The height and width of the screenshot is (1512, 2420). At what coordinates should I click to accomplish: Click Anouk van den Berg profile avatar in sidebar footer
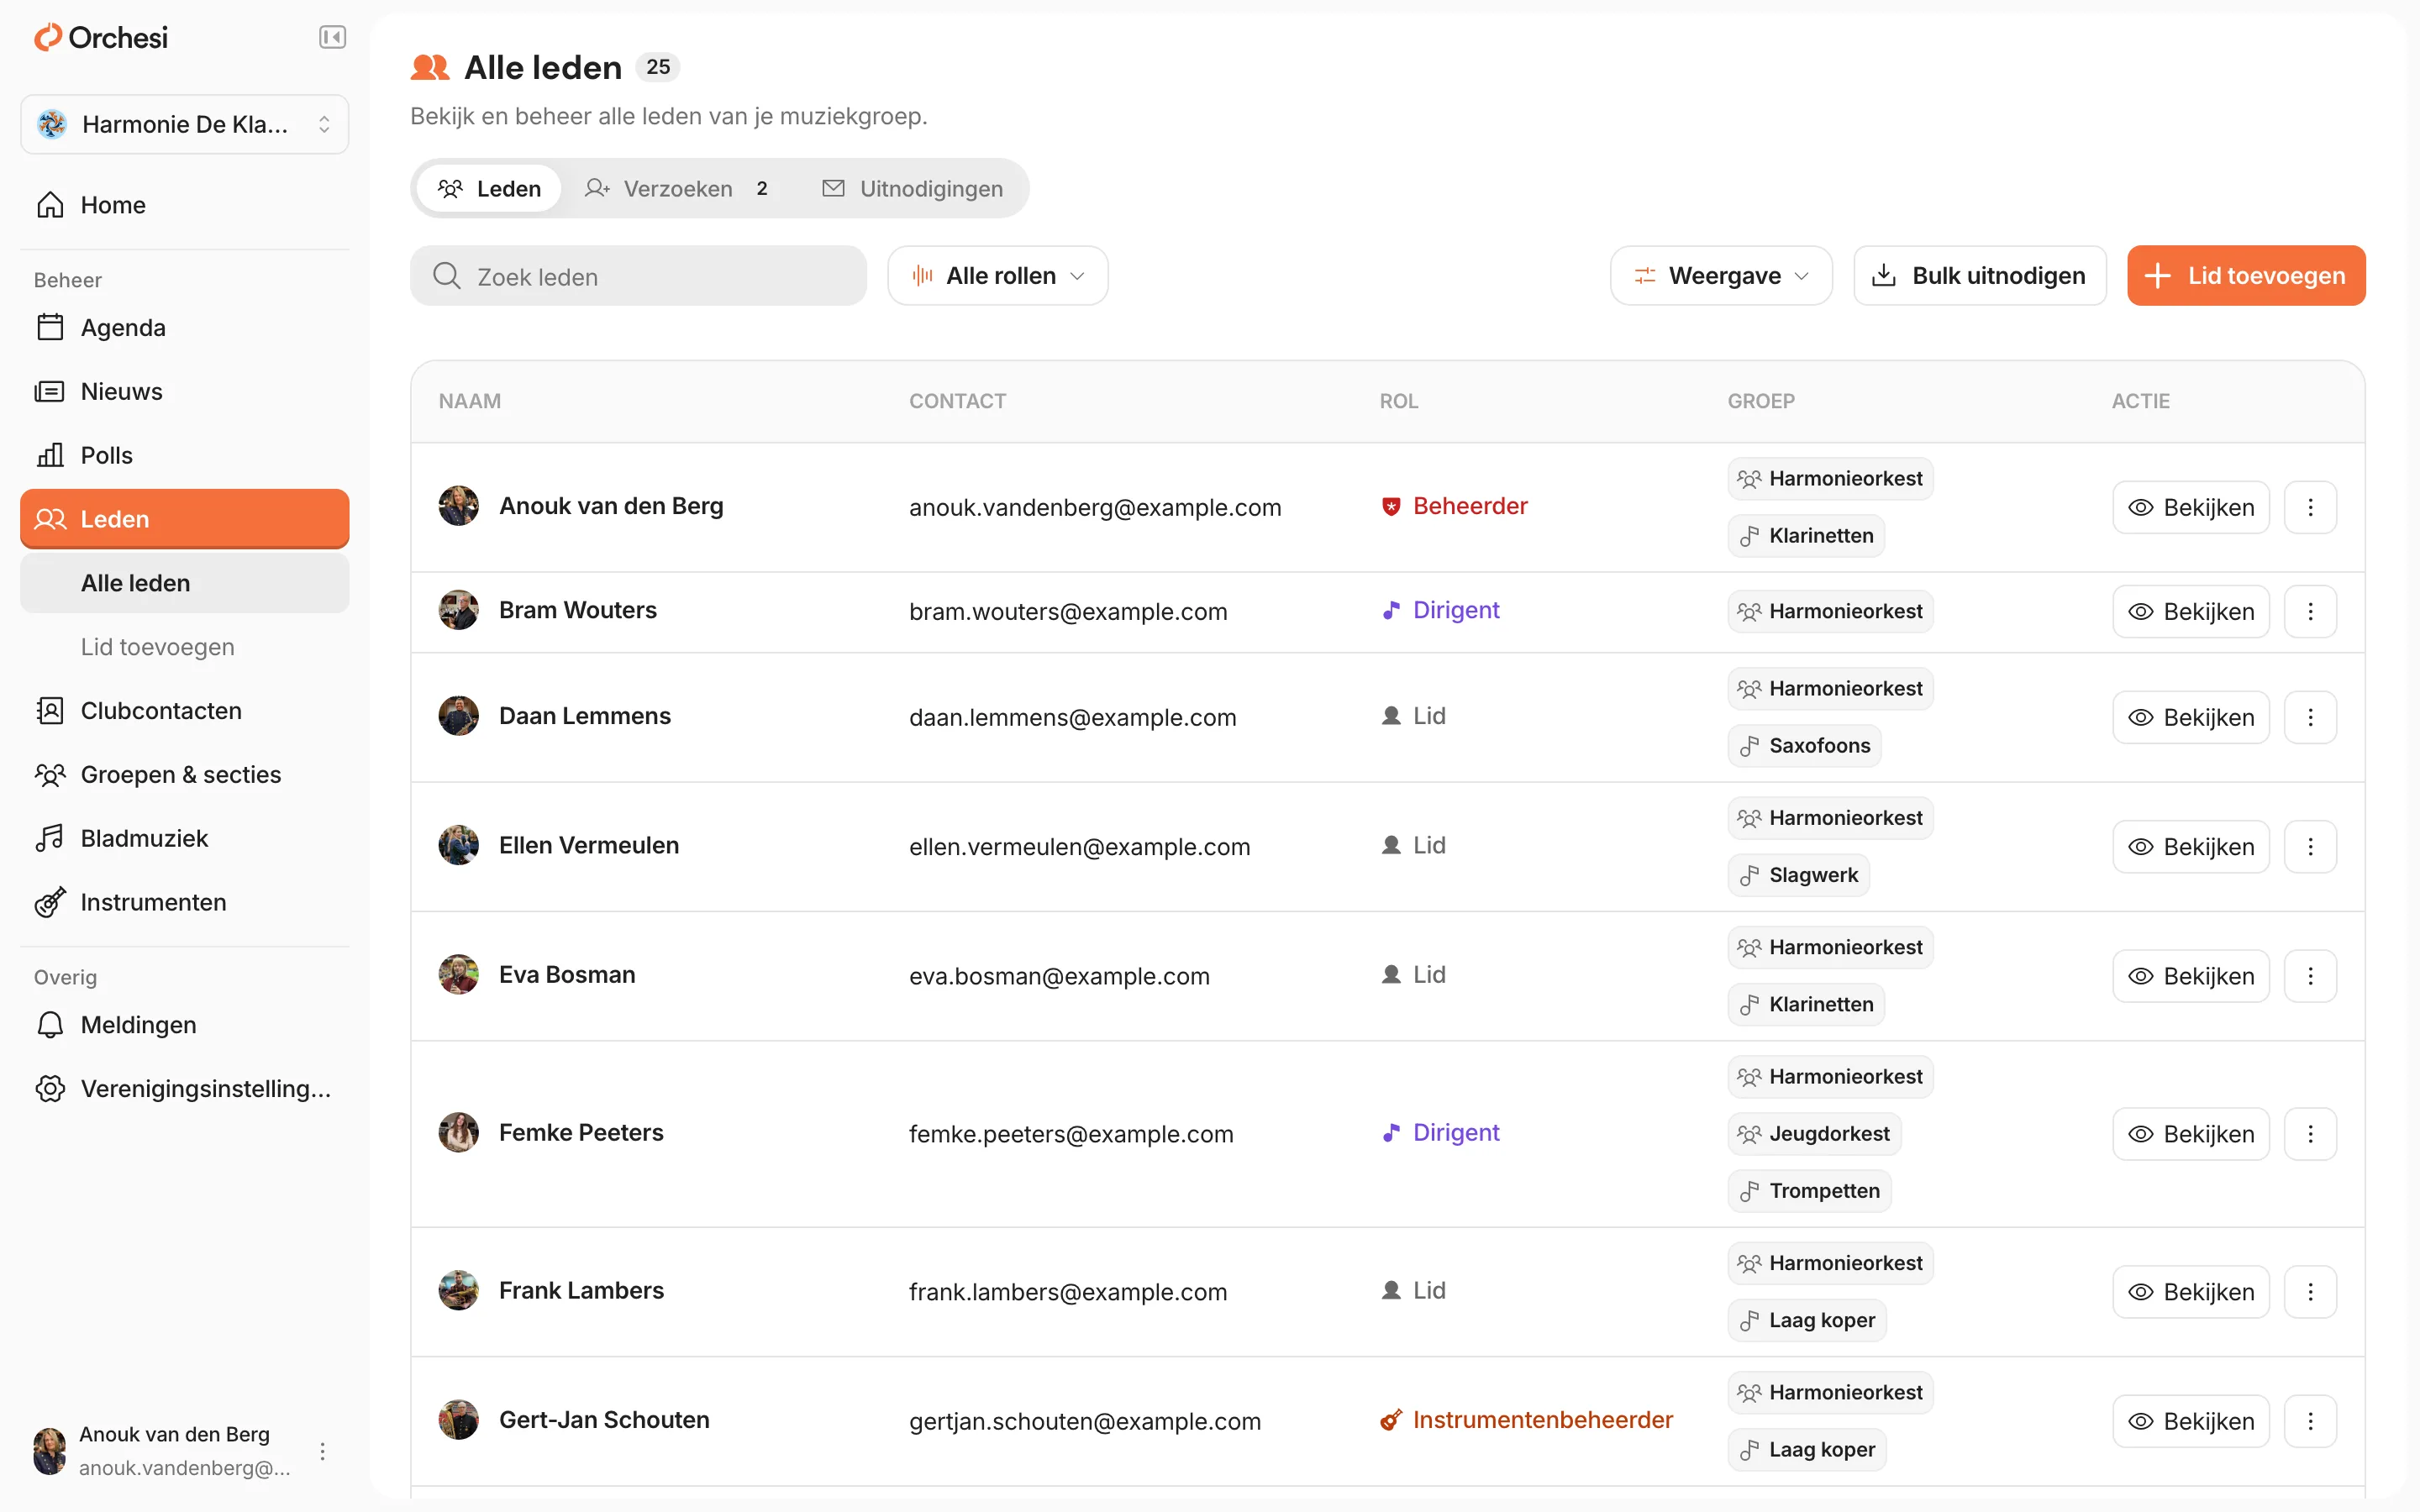(x=49, y=1451)
